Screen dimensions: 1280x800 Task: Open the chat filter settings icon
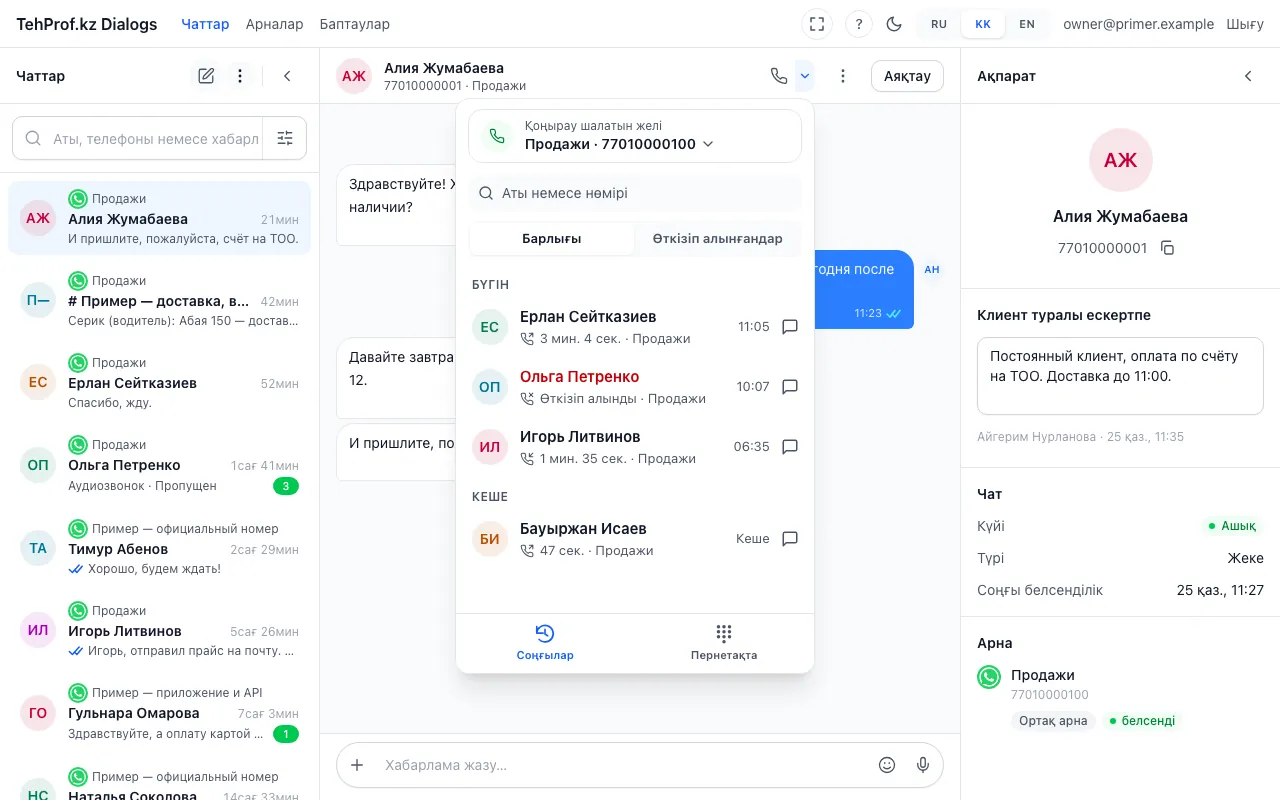[285, 139]
